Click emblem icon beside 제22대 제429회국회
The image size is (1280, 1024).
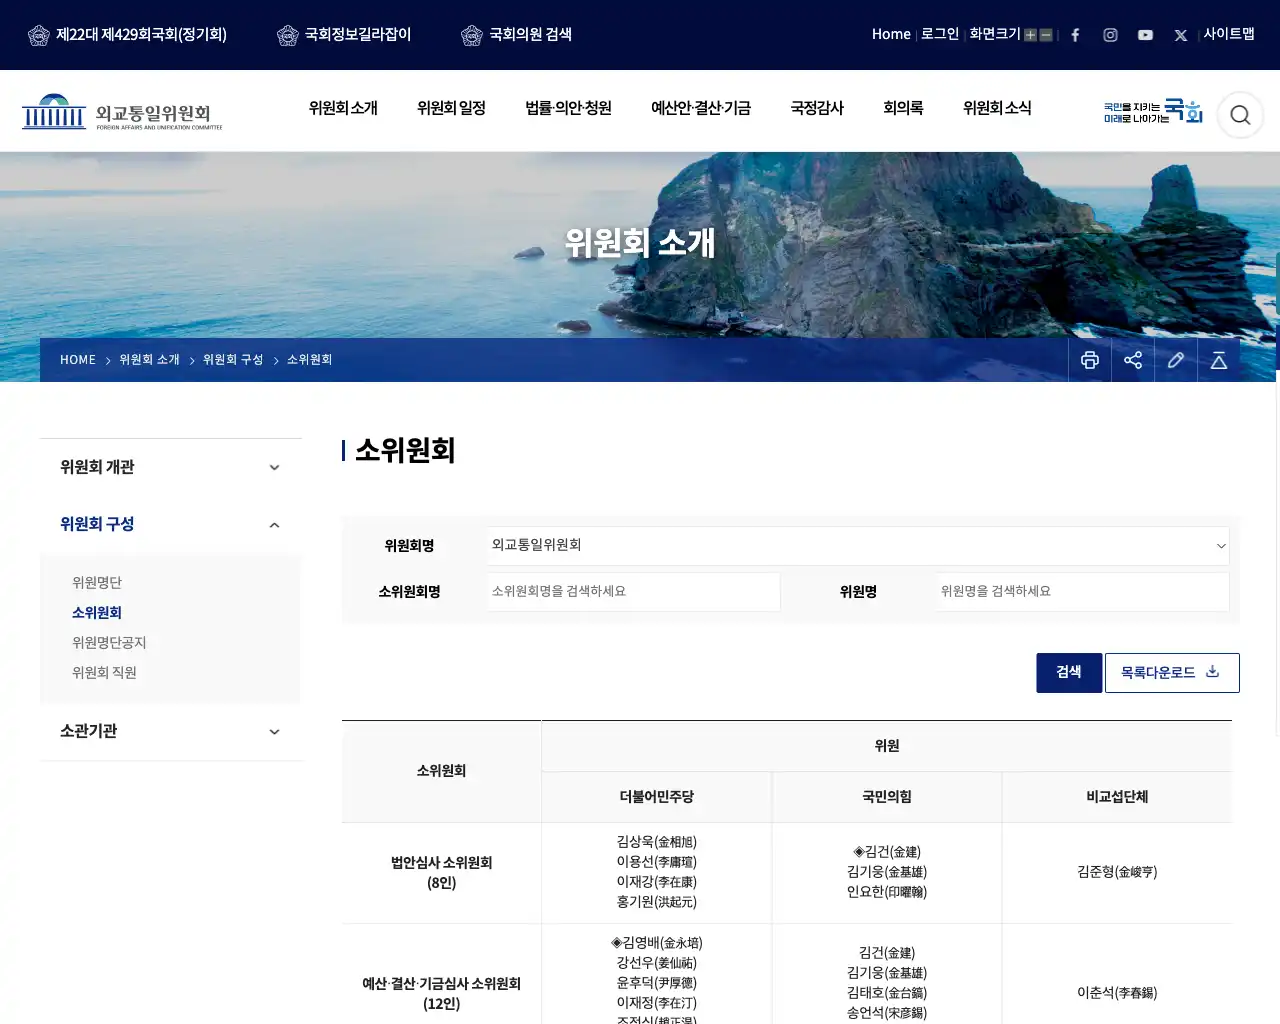click(x=39, y=36)
